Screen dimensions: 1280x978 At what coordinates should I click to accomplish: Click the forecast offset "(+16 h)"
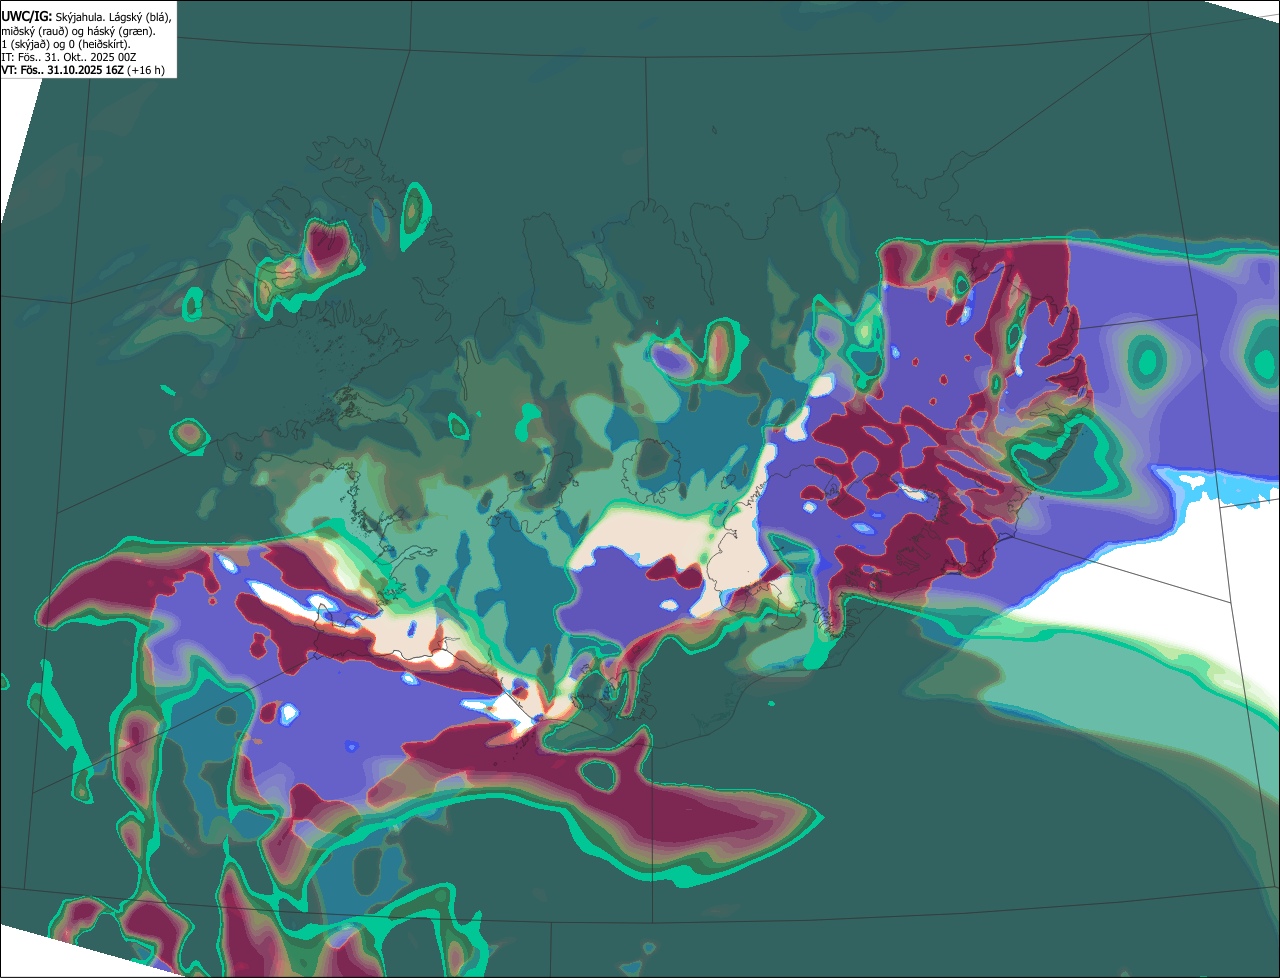coord(146,70)
